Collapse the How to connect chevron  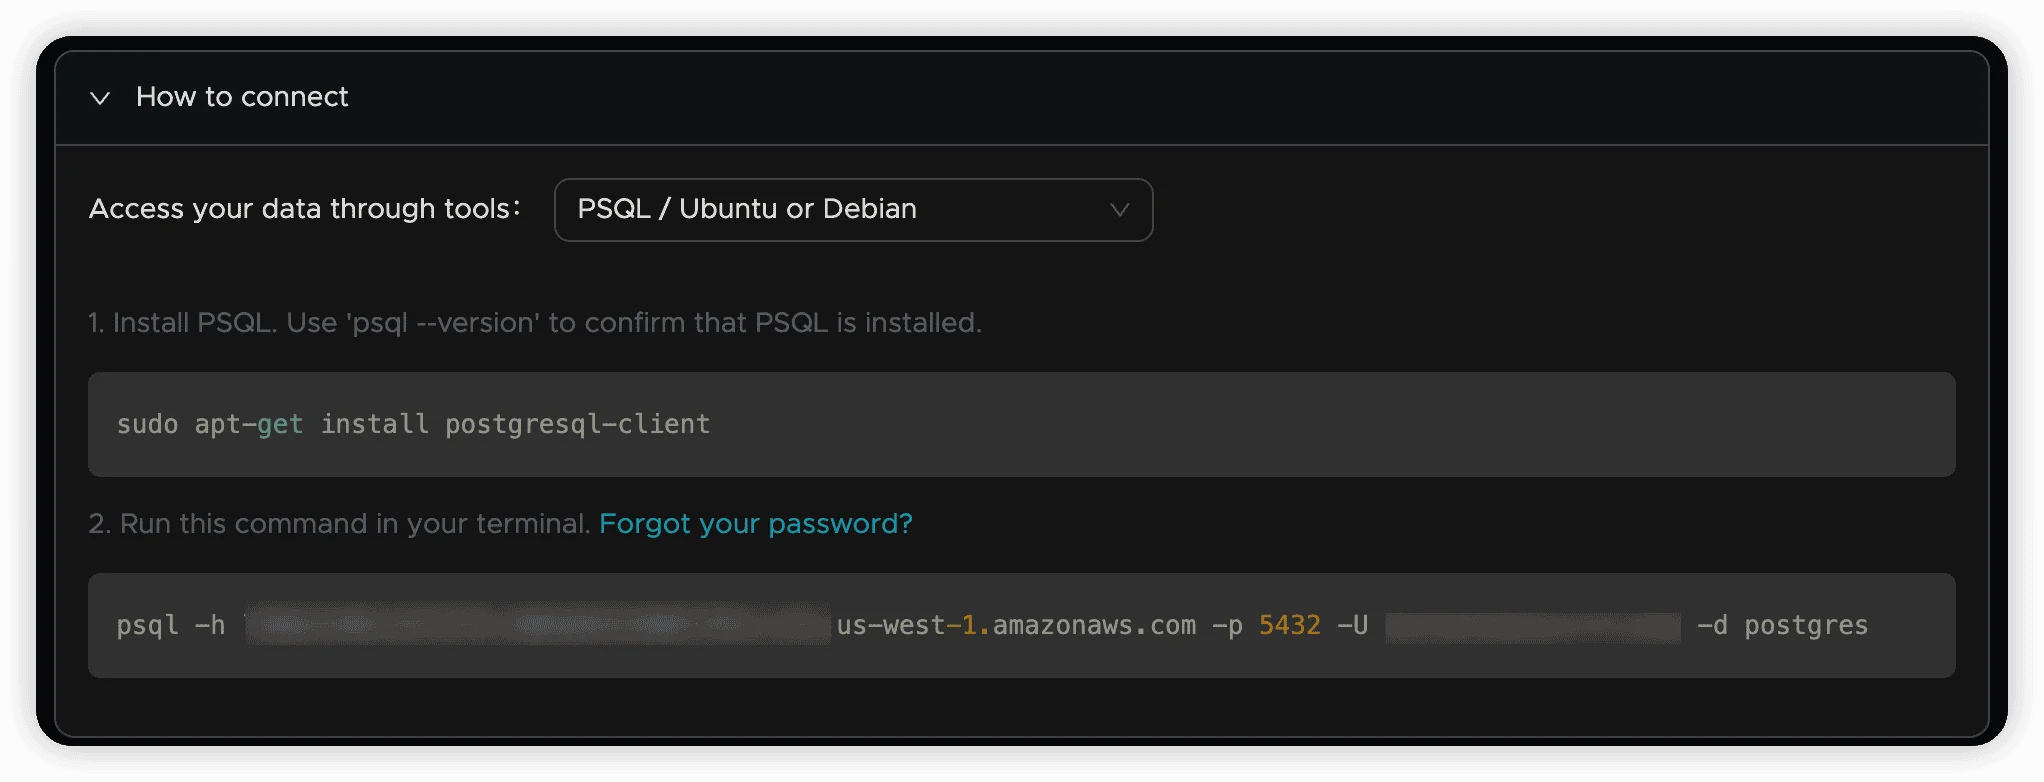pyautogui.click(x=100, y=98)
